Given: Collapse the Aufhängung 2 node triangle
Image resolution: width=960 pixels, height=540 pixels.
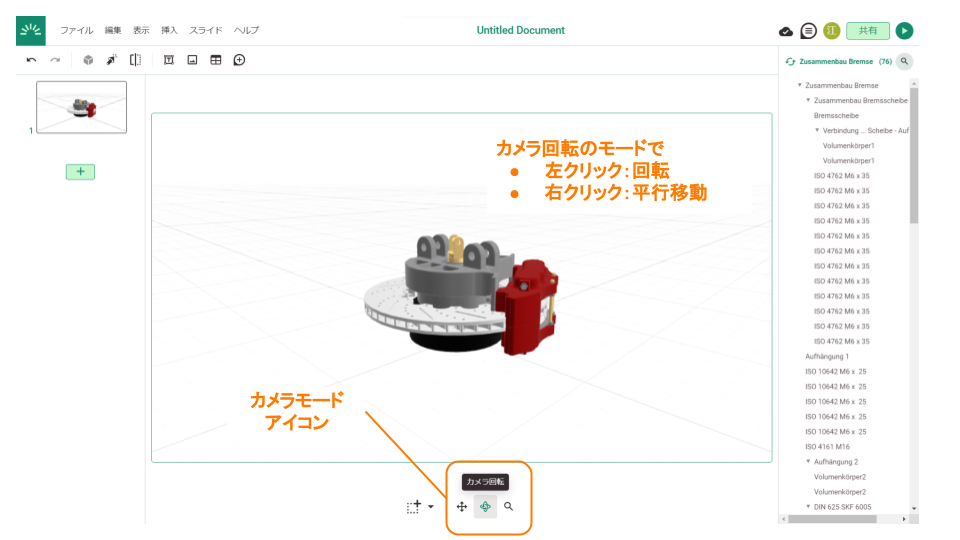Looking at the screenshot, I should coord(808,461).
